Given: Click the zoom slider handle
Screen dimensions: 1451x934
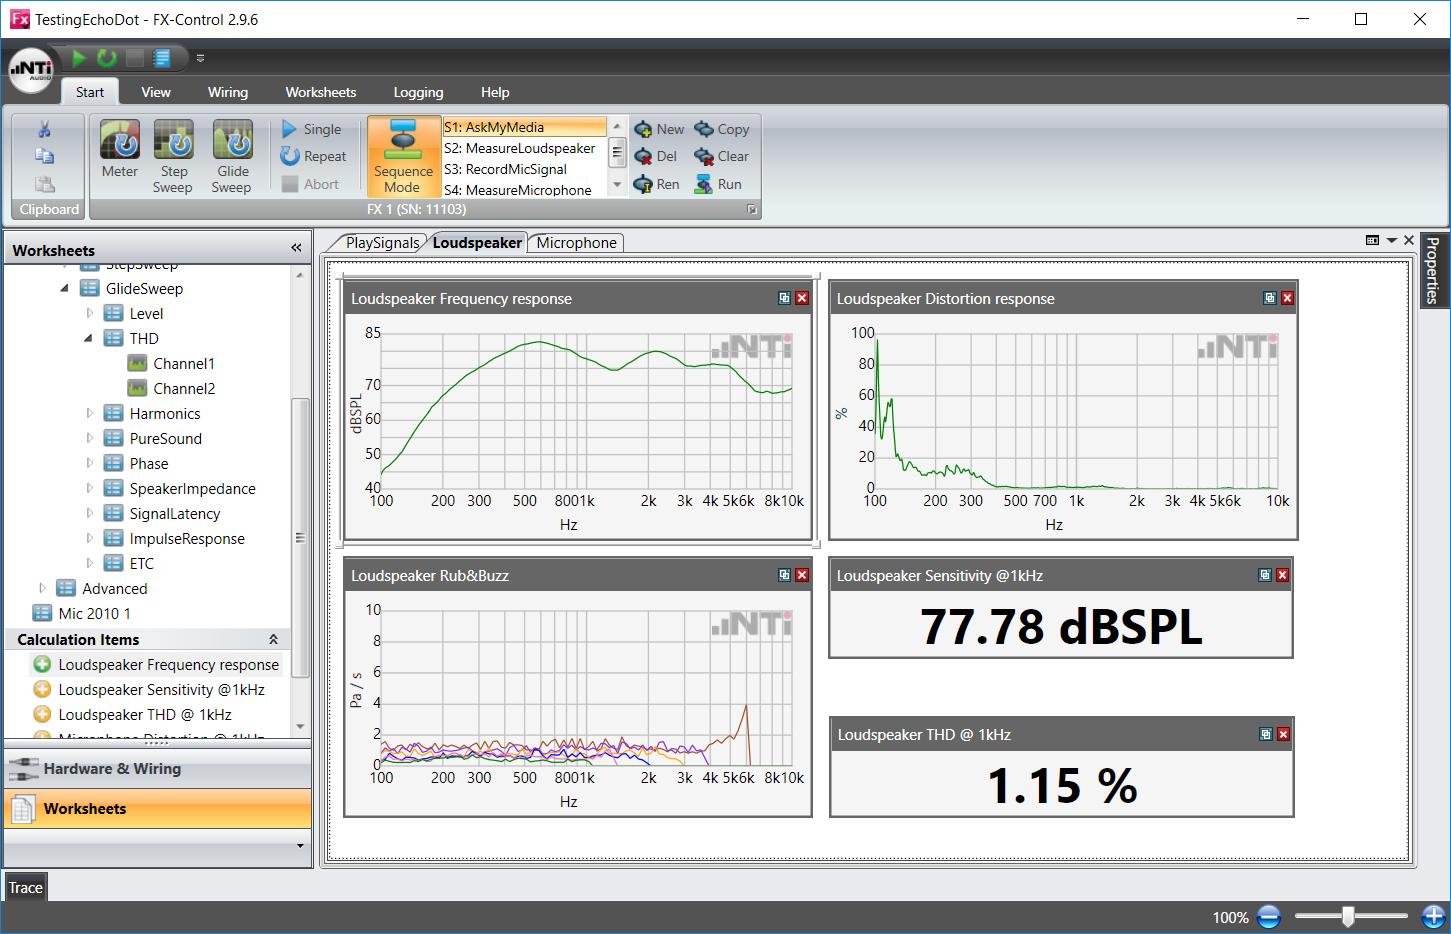Looking at the screenshot, I should [1348, 916].
